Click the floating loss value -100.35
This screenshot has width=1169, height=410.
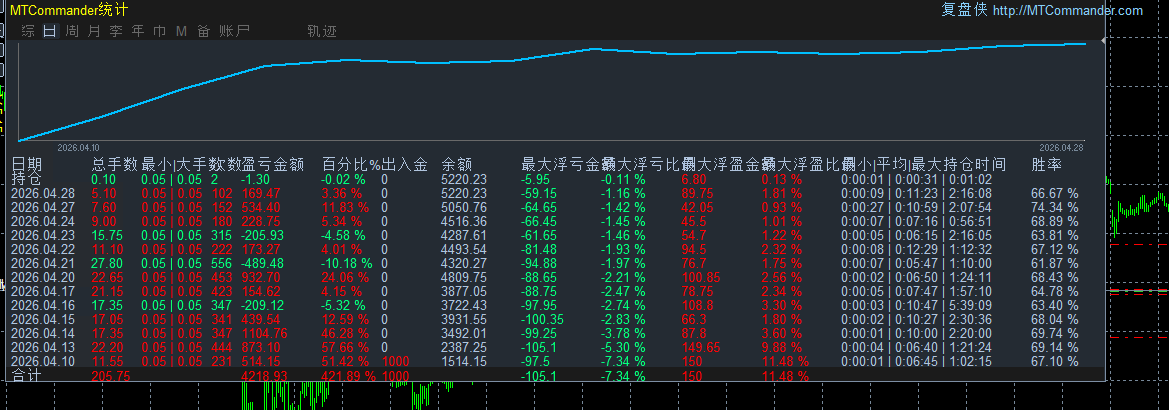pos(543,320)
